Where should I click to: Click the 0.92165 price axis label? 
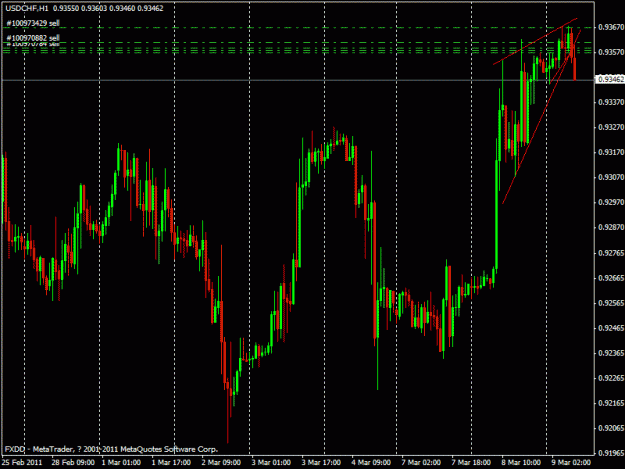pos(611,403)
